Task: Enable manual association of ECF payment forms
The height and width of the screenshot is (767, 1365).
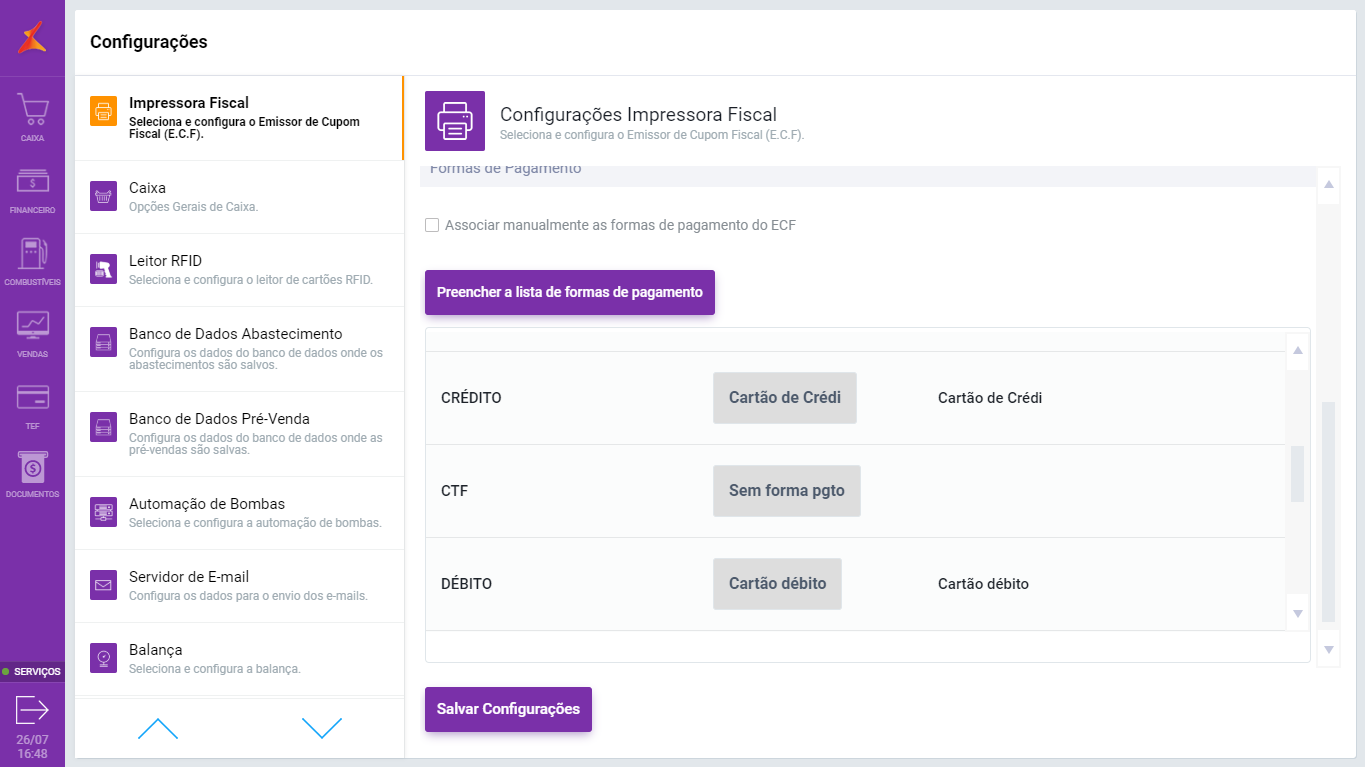Action: (x=432, y=225)
